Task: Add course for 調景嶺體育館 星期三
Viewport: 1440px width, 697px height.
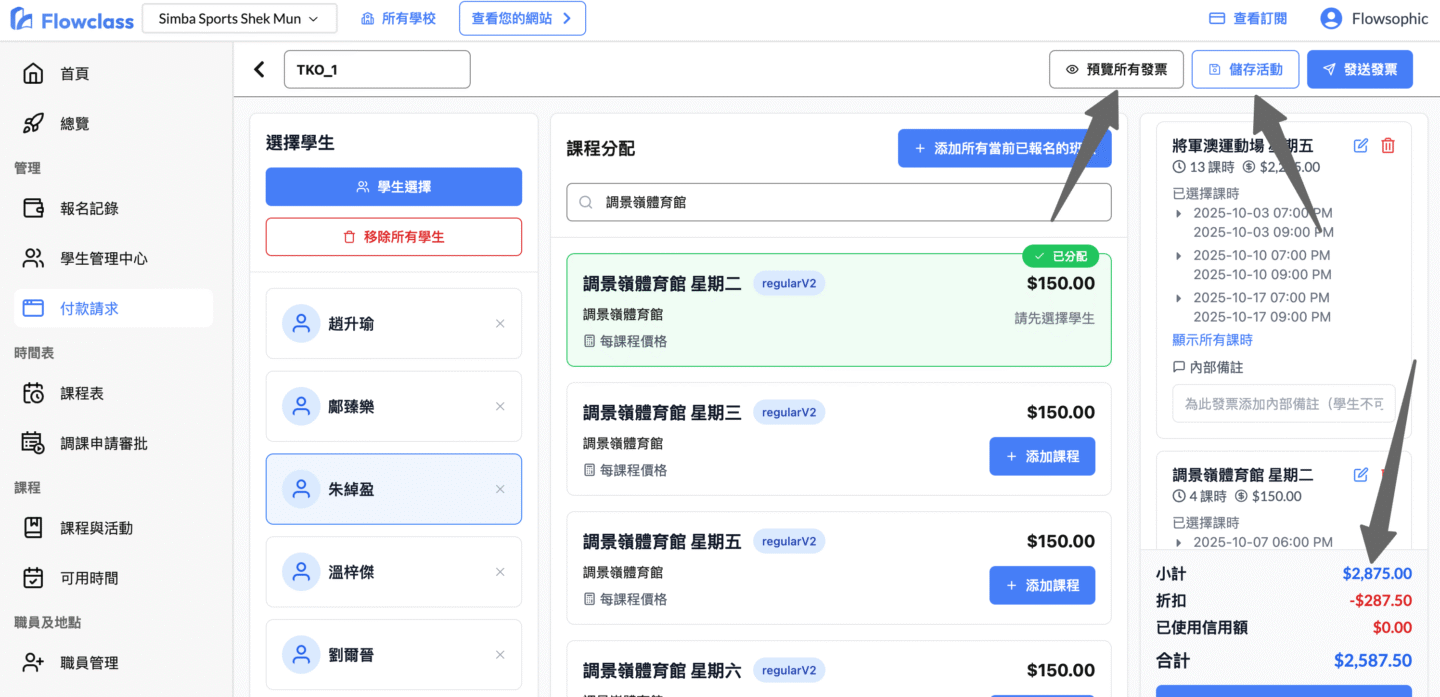Action: [1042, 456]
